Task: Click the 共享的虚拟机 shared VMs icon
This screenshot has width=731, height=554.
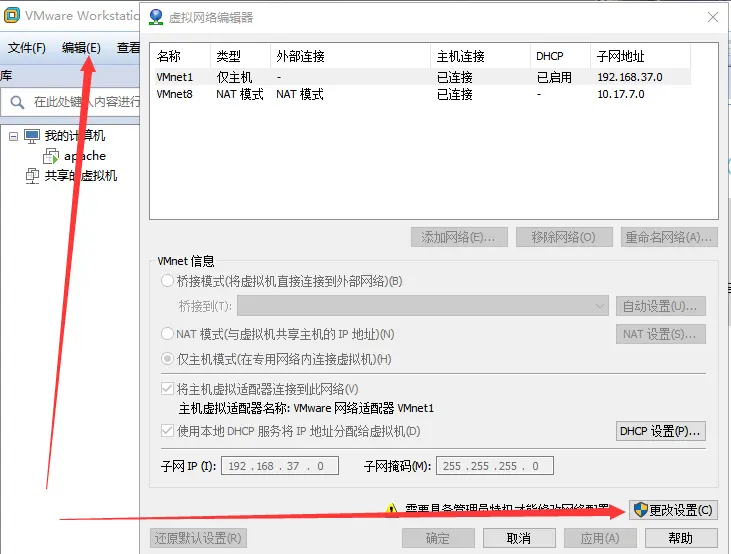Action: pos(32,176)
